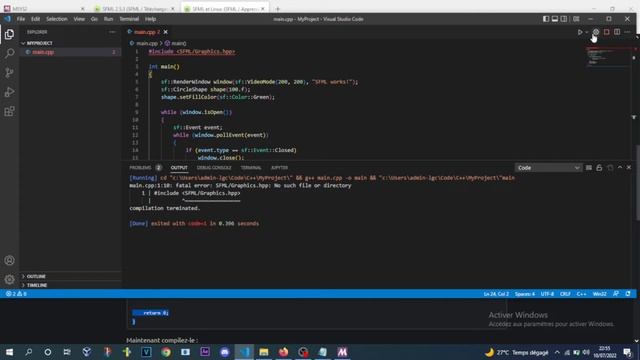This screenshot has height=360, width=640.
Task: Split the editor to the right
Action: tap(617, 32)
